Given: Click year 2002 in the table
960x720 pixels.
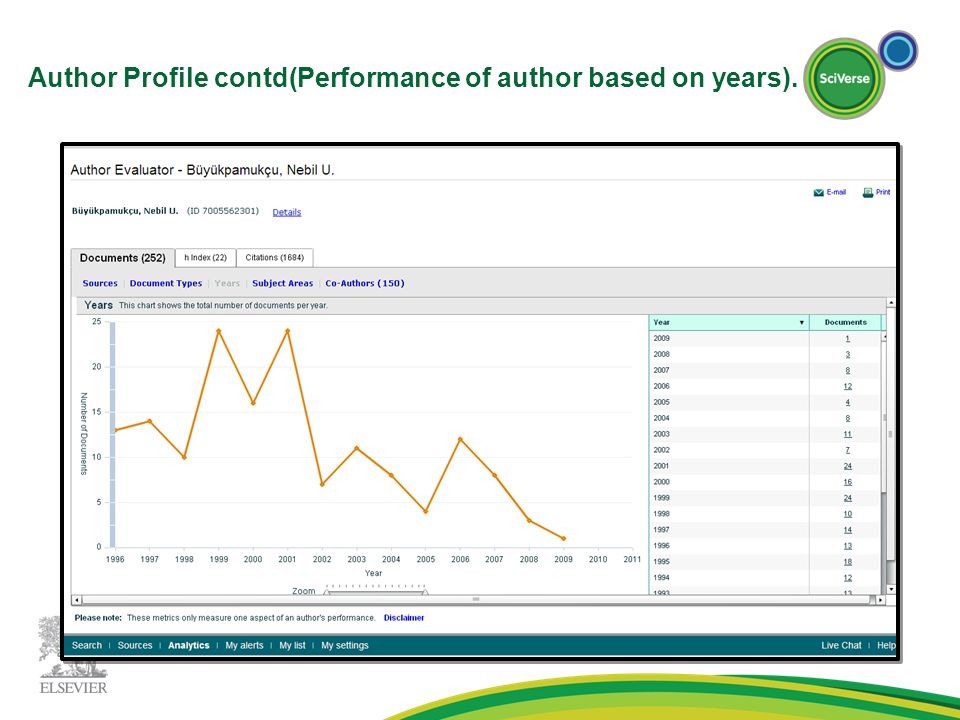Looking at the screenshot, I should [x=661, y=450].
